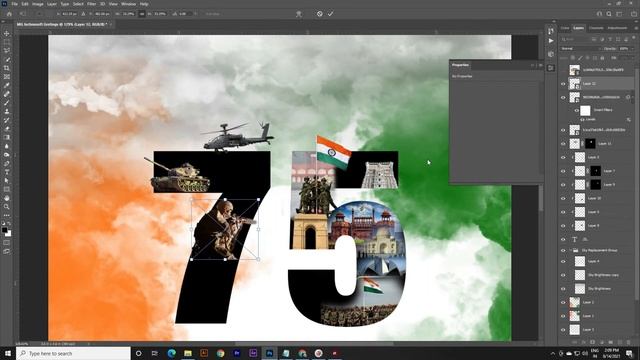Viewport: 640px width, 360px height.
Task: Toggle visibility of Layer 2
Action: (563, 302)
